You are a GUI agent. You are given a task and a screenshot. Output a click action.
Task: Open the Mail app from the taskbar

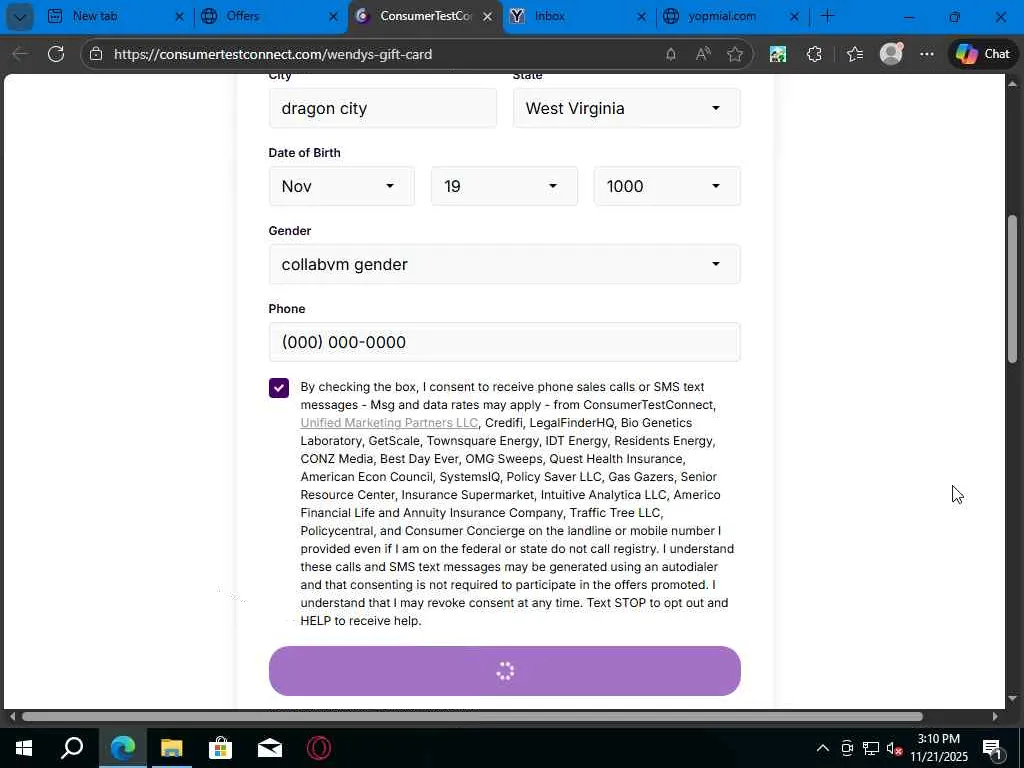click(x=269, y=748)
